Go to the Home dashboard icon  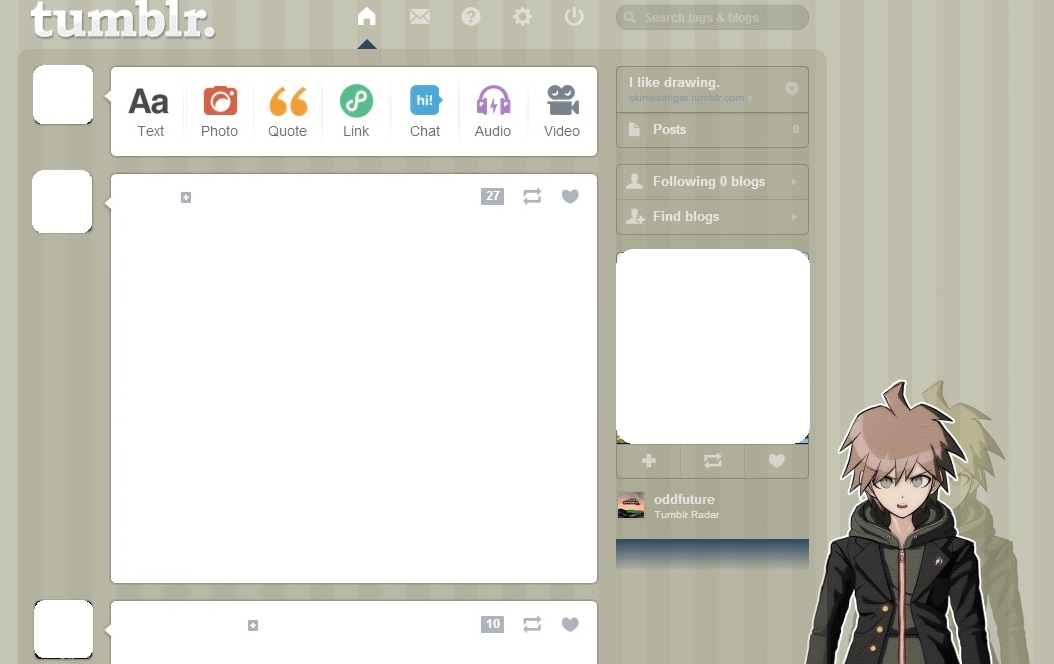(366, 16)
